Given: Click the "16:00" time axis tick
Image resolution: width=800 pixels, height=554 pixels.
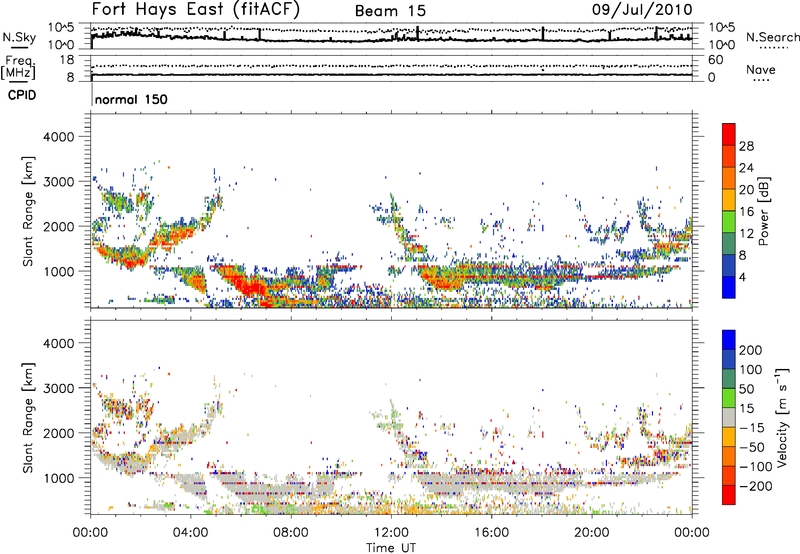Looking at the screenshot, I should pyautogui.click(x=491, y=533).
